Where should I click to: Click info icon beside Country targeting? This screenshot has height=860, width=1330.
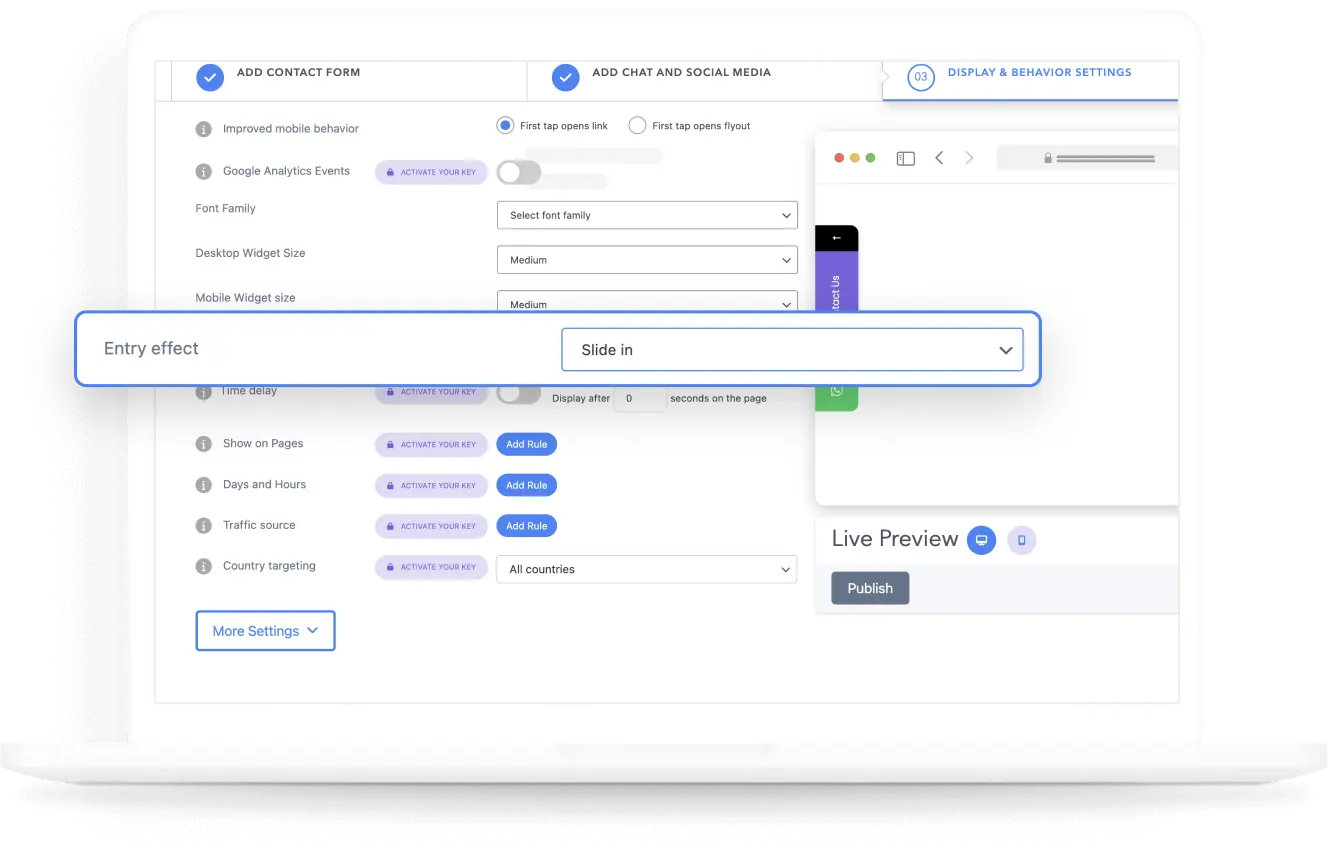pyautogui.click(x=203, y=567)
